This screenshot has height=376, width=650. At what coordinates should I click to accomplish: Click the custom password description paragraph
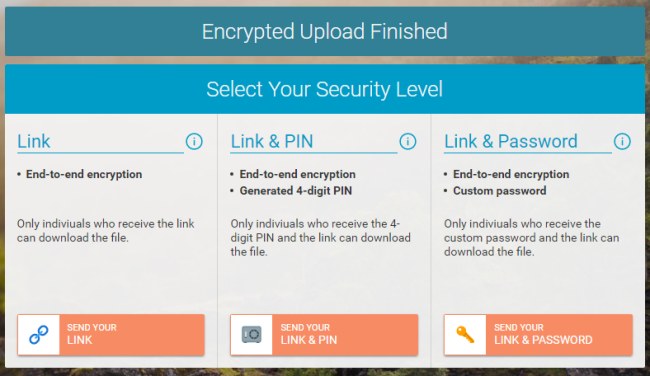click(x=531, y=238)
